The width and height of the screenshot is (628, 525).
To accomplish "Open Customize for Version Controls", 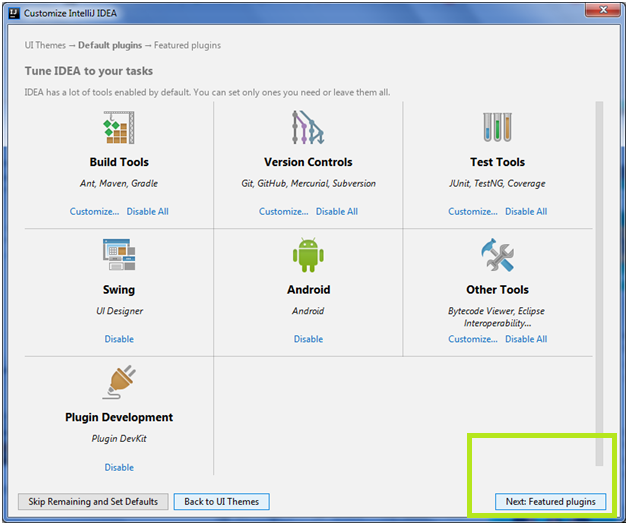I will click(x=284, y=211).
